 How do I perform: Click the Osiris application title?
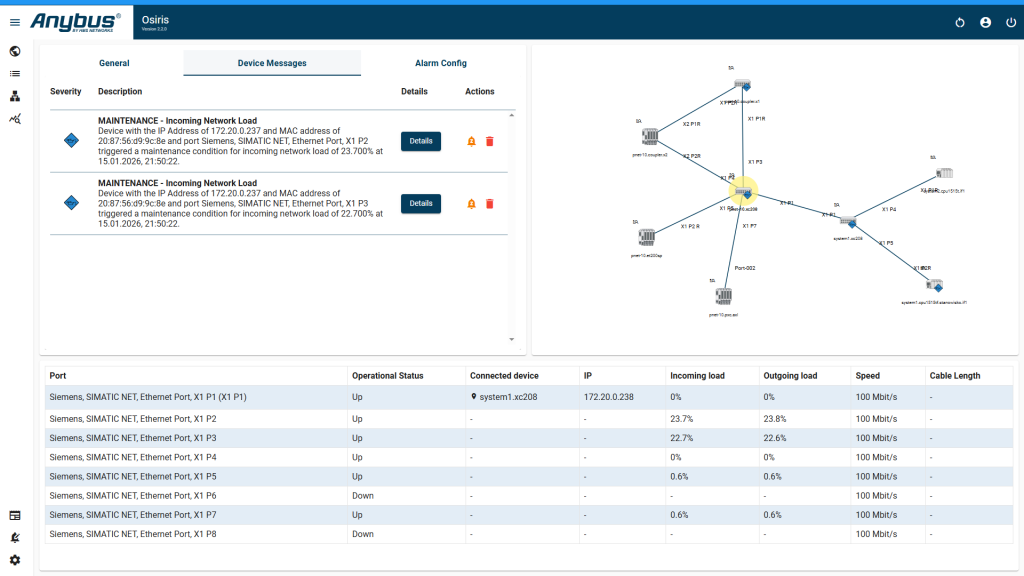[x=155, y=20]
